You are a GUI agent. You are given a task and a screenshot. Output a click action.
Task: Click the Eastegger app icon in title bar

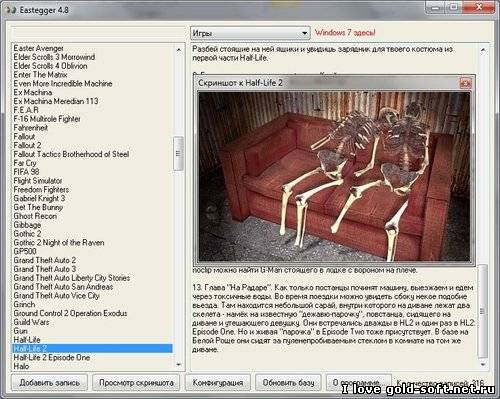coord(10,10)
